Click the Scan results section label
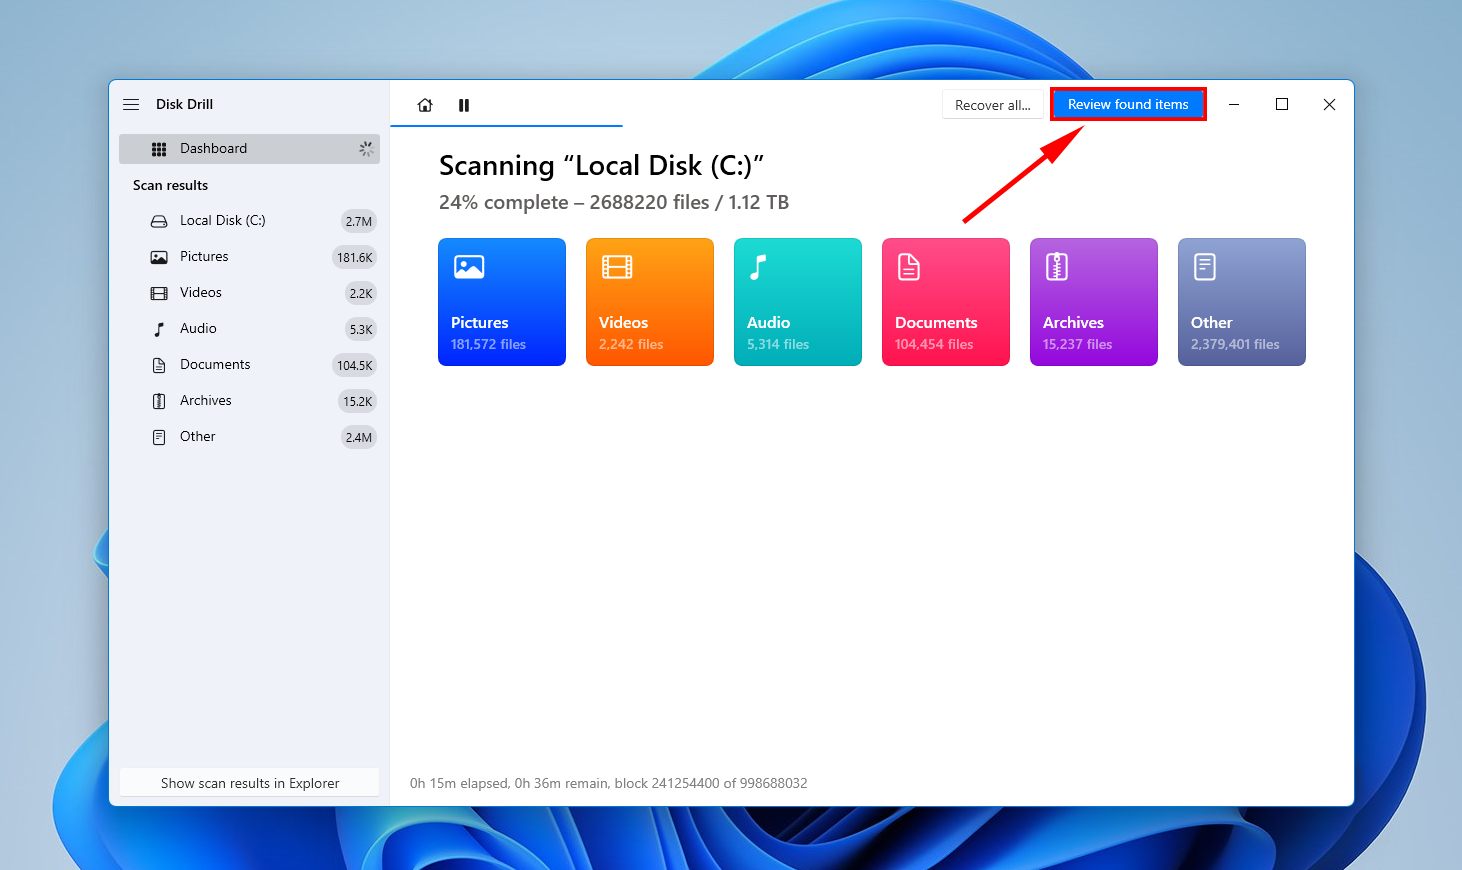Viewport: 1462px width, 870px height. (x=171, y=185)
